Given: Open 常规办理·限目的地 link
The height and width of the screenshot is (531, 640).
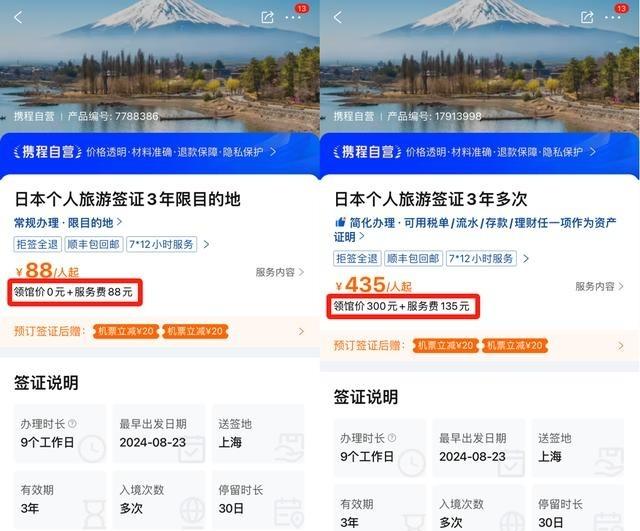Looking at the screenshot, I should pyautogui.click(x=68, y=223).
